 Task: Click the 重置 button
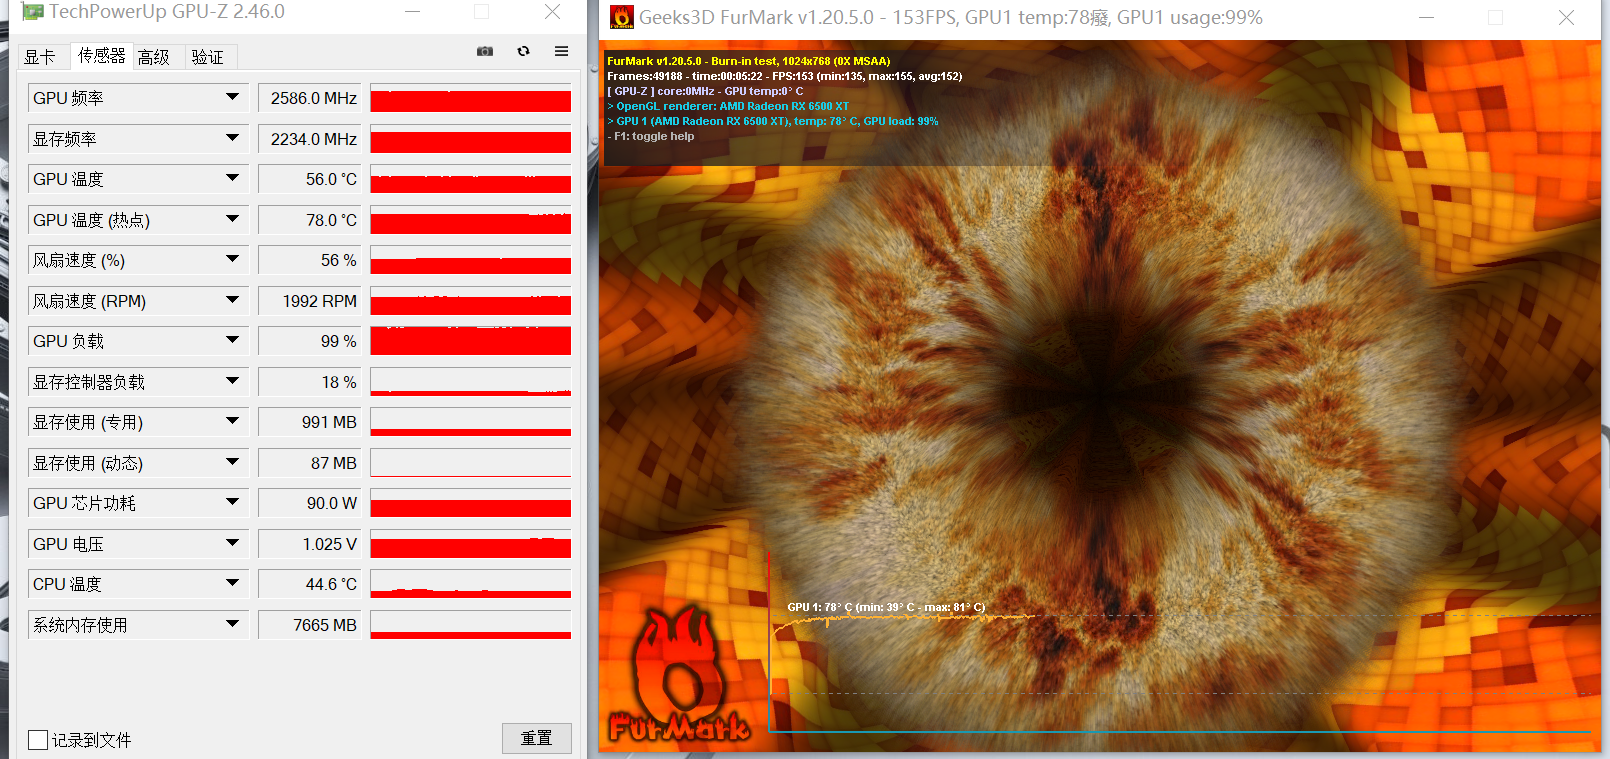pyautogui.click(x=537, y=738)
